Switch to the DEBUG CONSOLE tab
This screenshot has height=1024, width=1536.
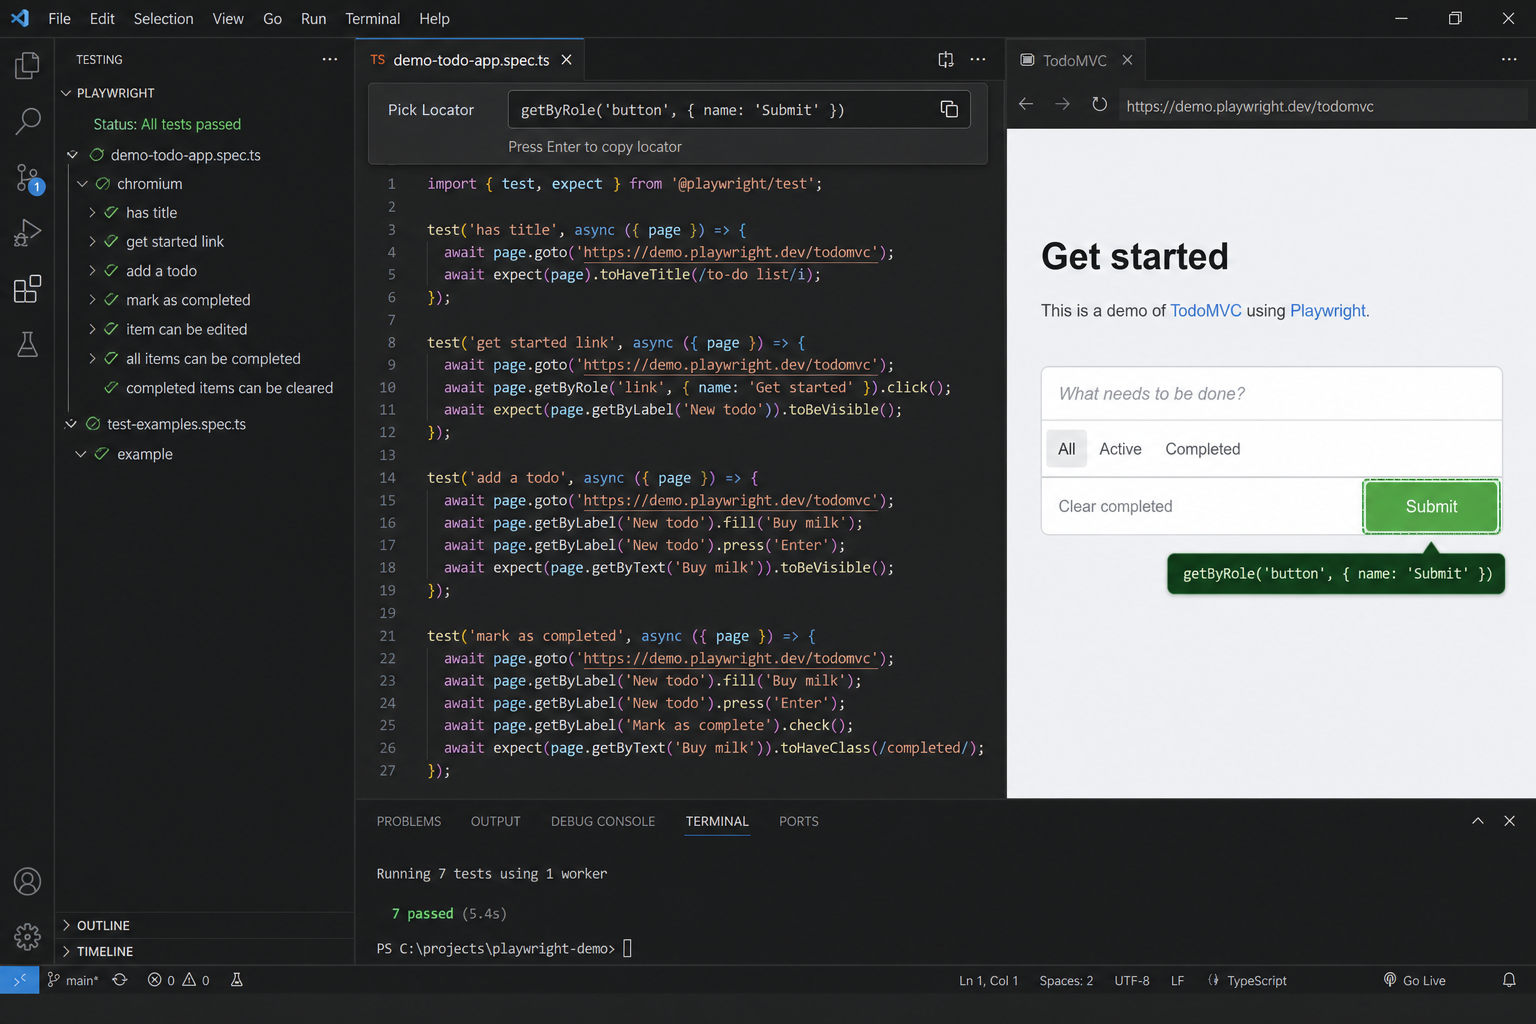[x=603, y=821]
